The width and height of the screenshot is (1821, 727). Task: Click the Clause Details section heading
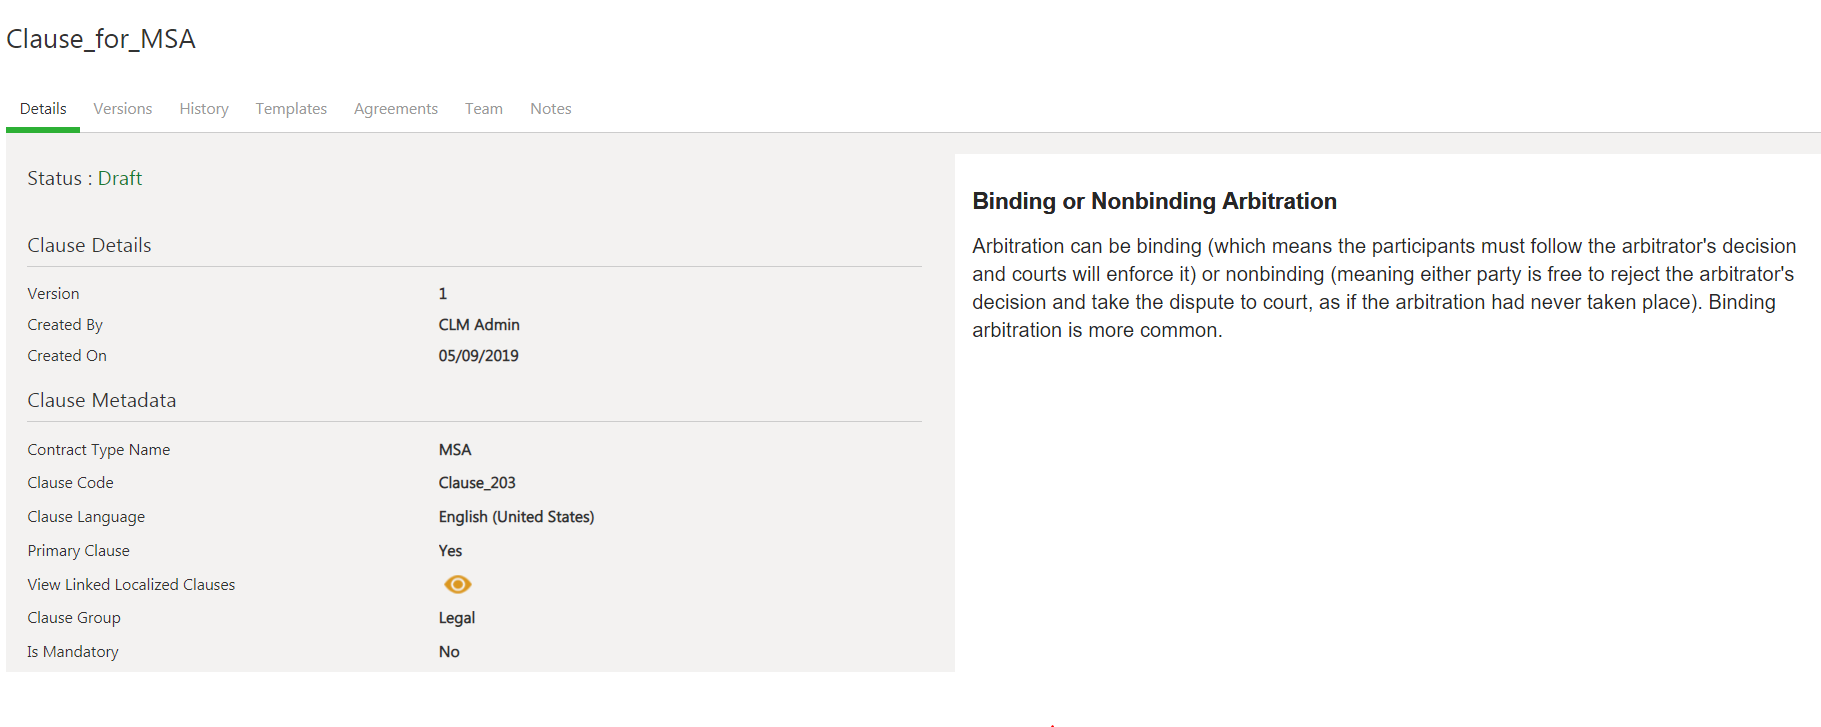89,245
